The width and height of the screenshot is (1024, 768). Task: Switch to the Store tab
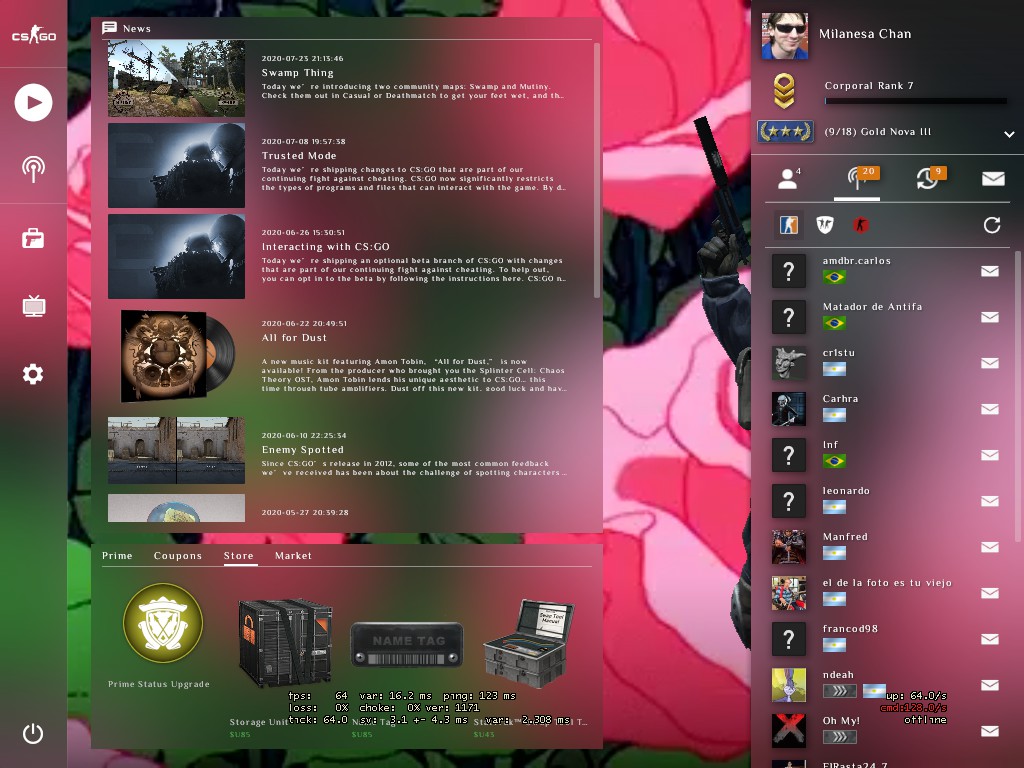(x=238, y=556)
